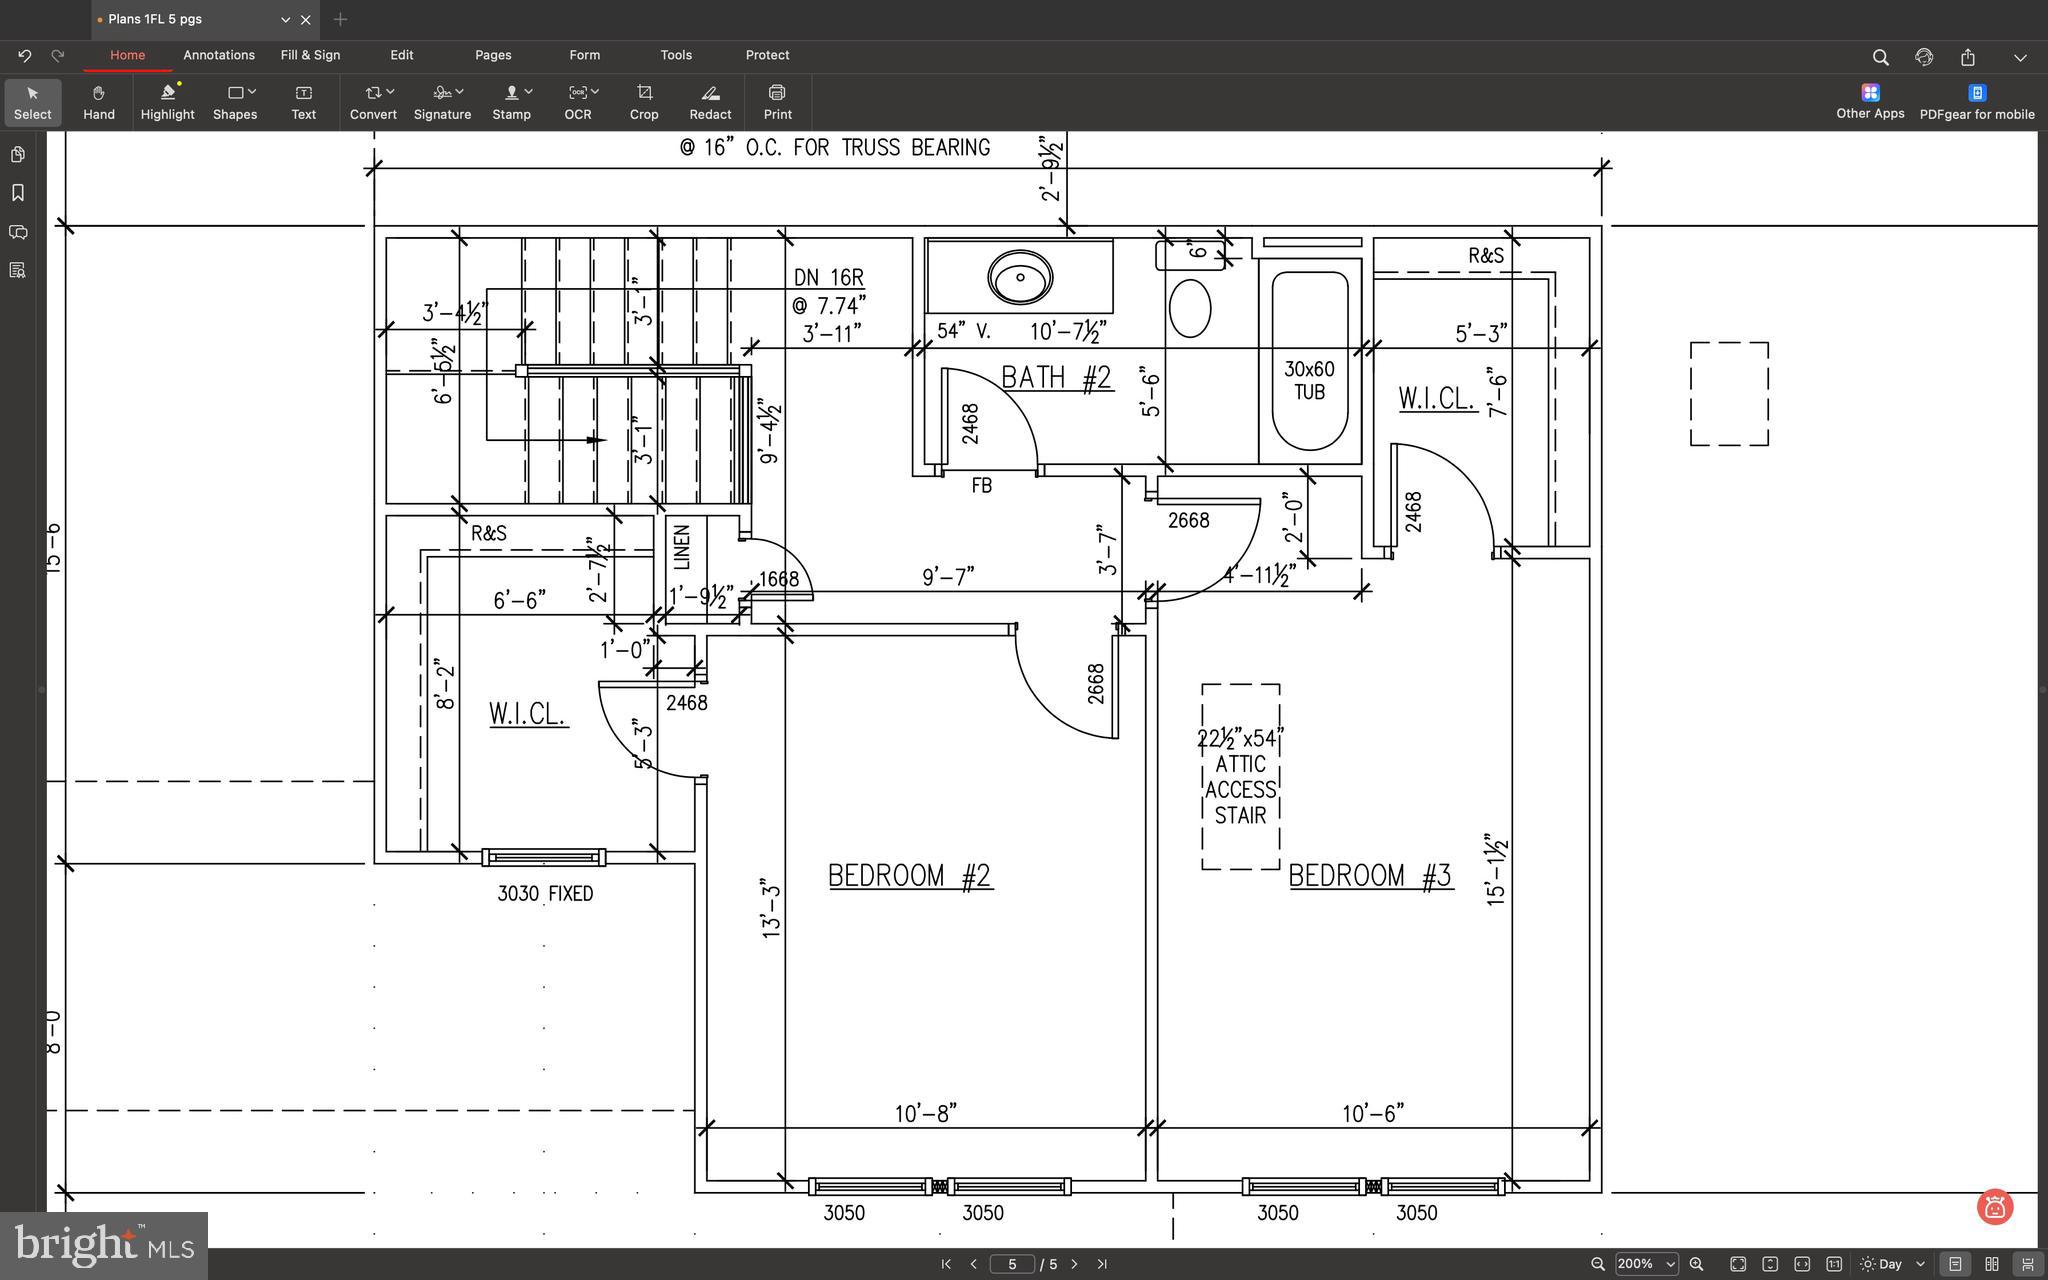Click the Highlight tool icon
This screenshot has height=1280, width=2048.
click(x=167, y=93)
